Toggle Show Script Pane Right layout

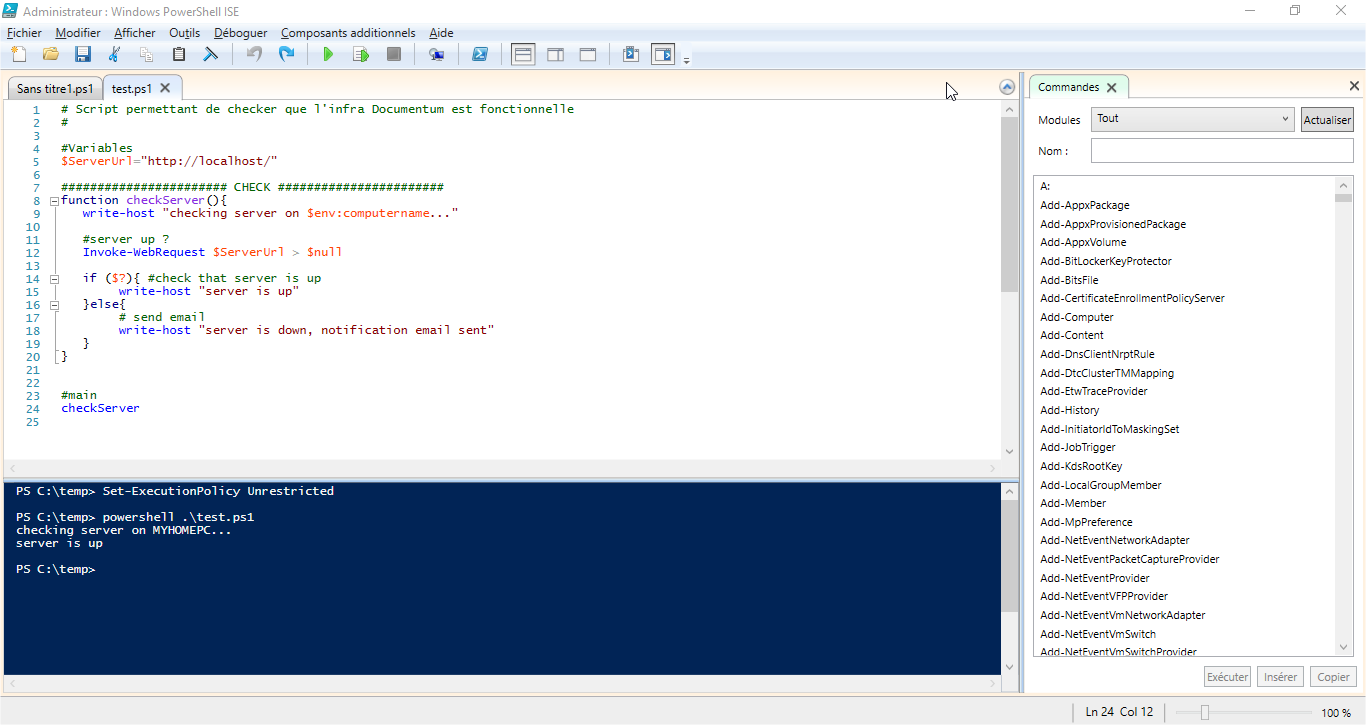pos(556,54)
